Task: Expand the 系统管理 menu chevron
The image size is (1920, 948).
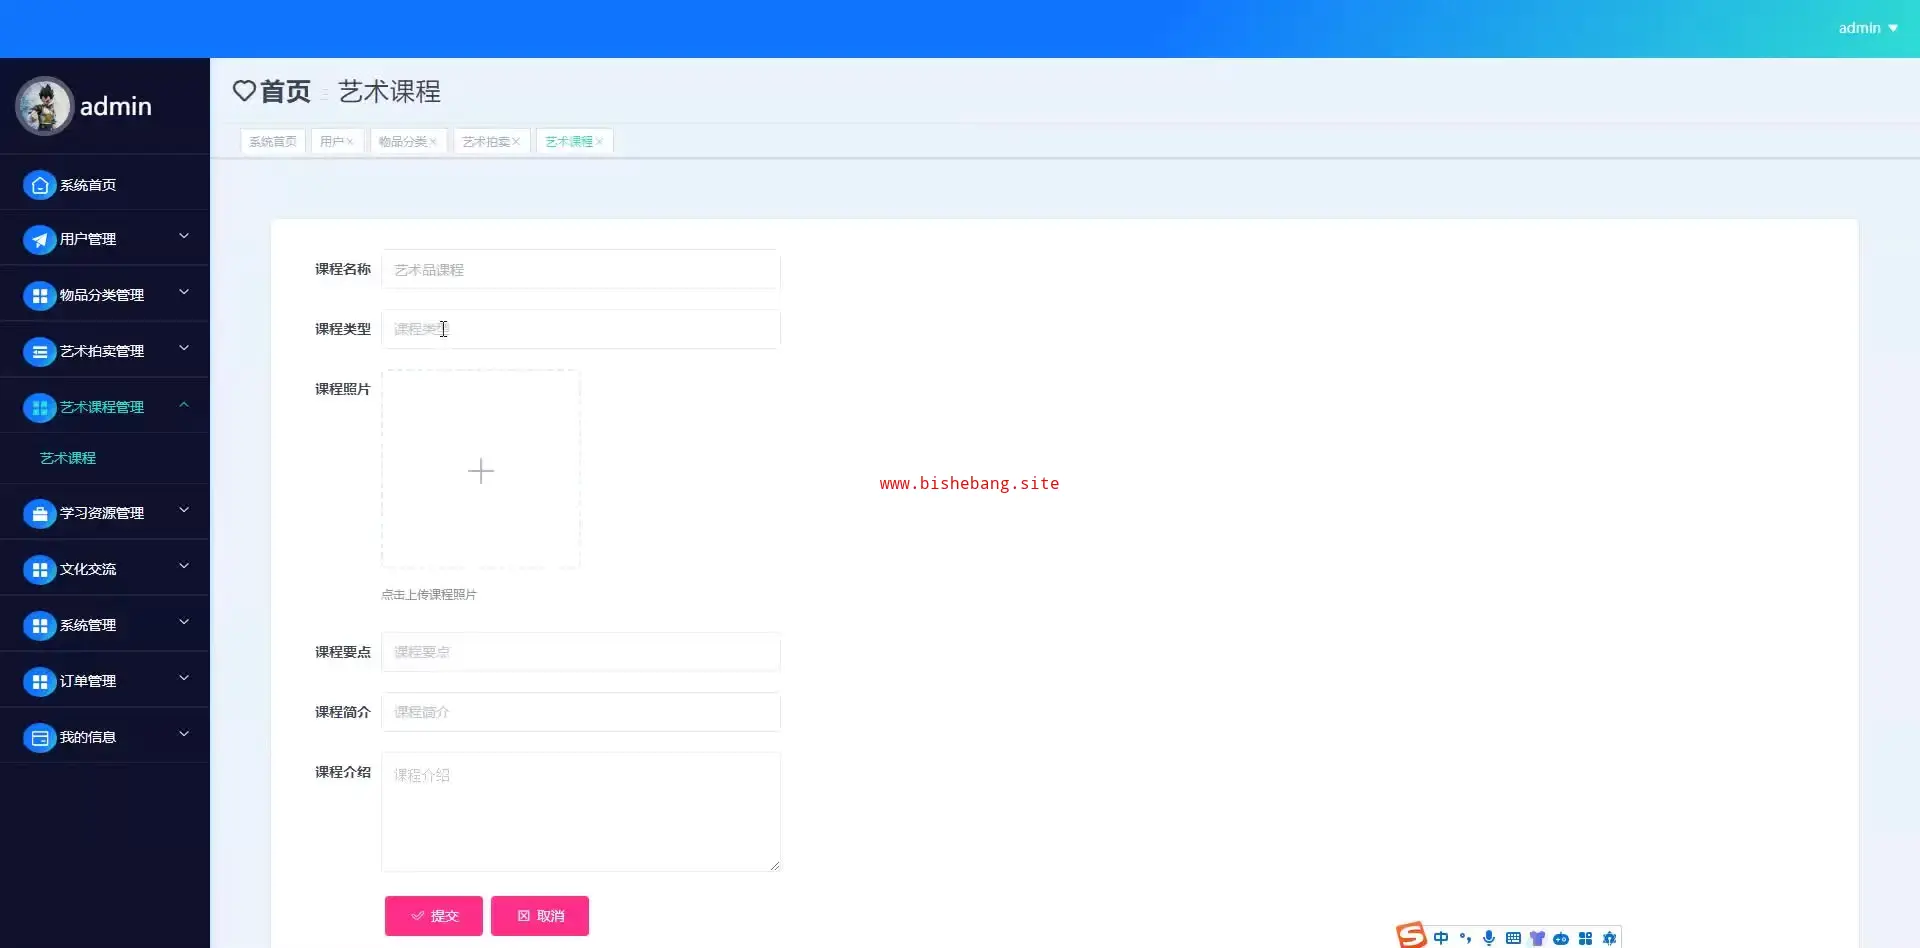Action: (x=184, y=622)
